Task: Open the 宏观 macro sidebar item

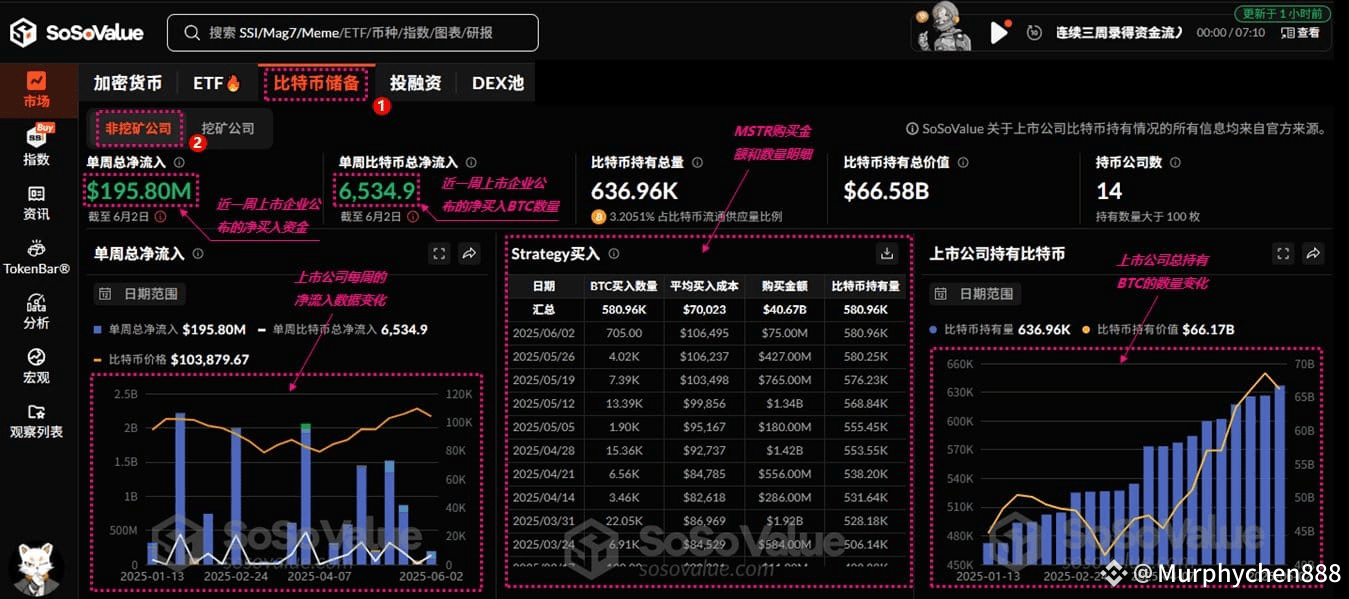Action: click(37, 367)
